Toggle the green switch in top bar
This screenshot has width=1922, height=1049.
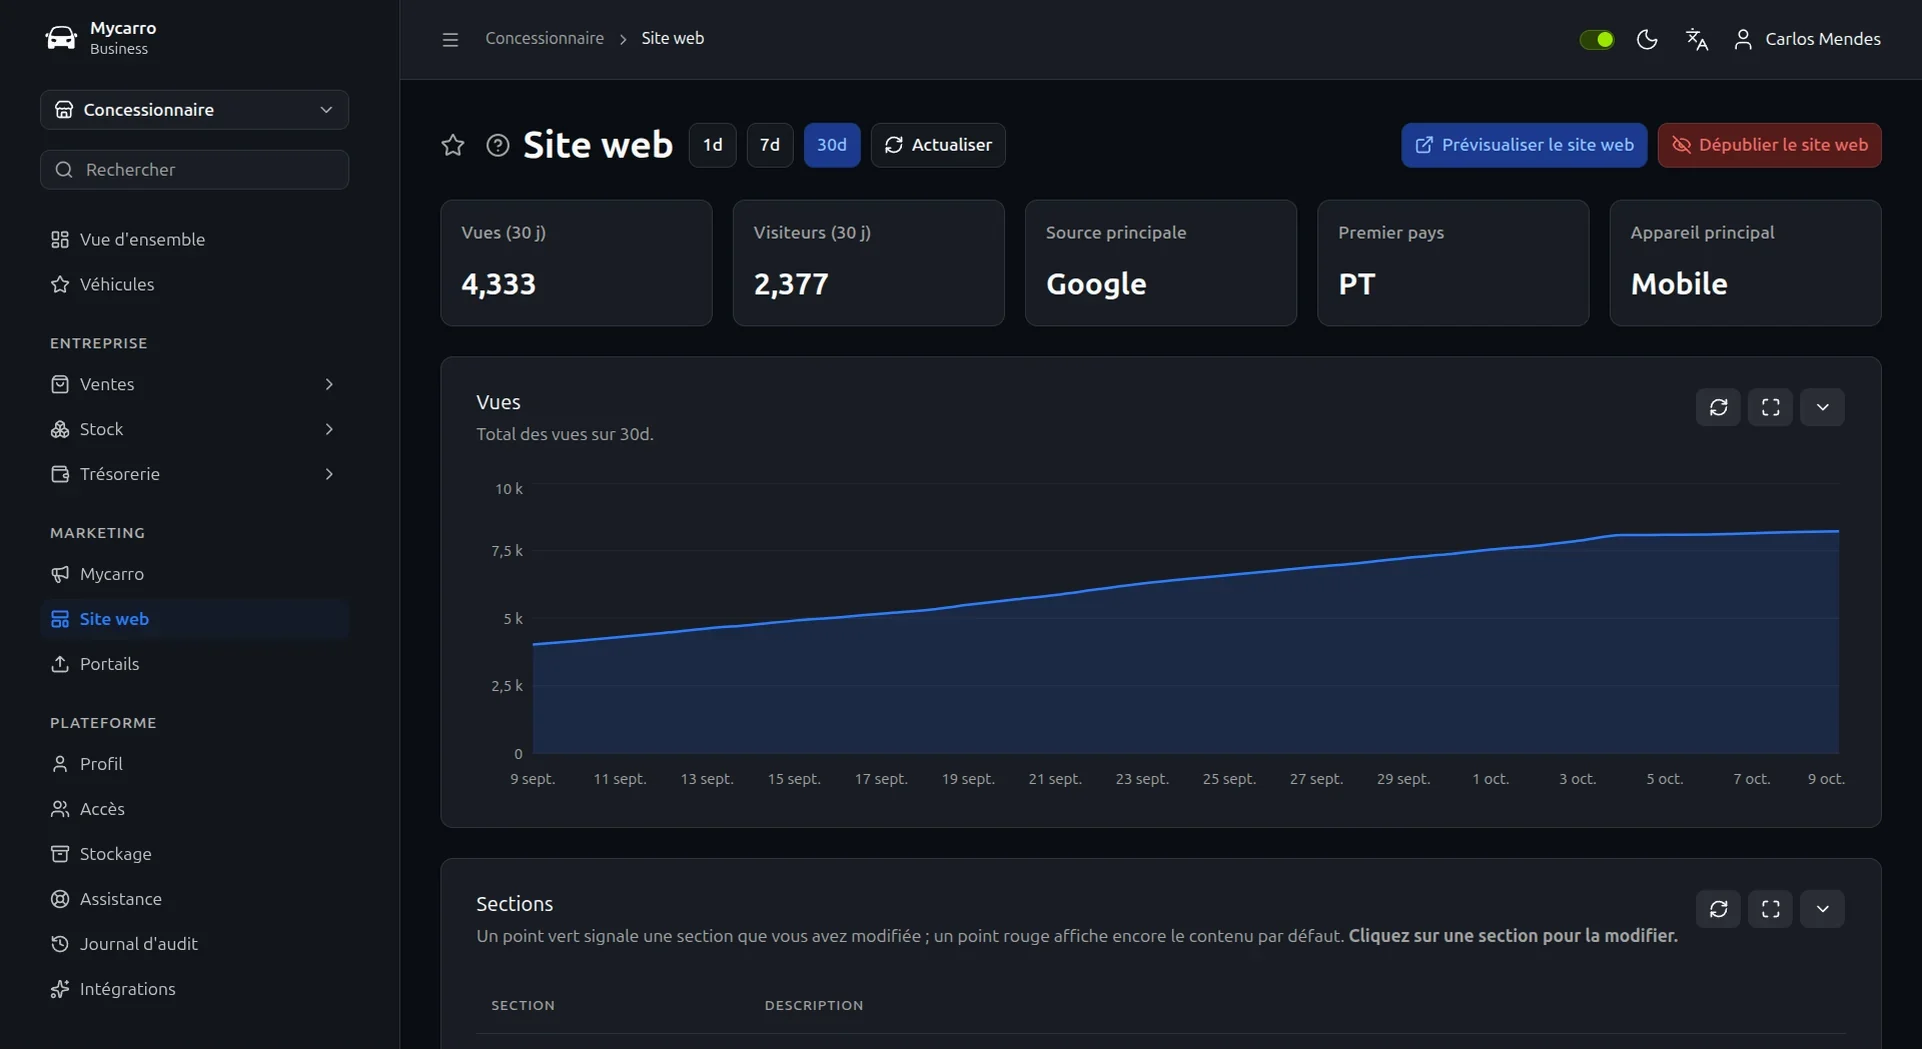click(x=1596, y=39)
